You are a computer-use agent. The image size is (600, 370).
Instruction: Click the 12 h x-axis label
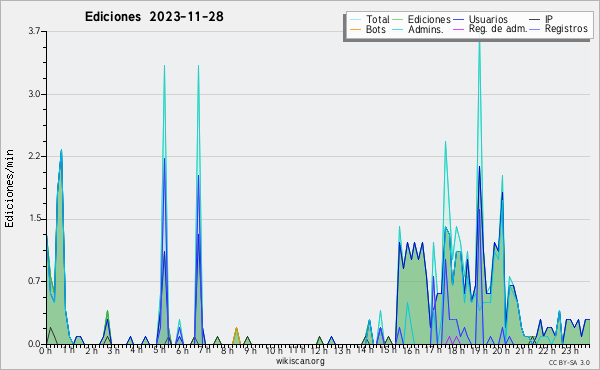tap(320, 351)
